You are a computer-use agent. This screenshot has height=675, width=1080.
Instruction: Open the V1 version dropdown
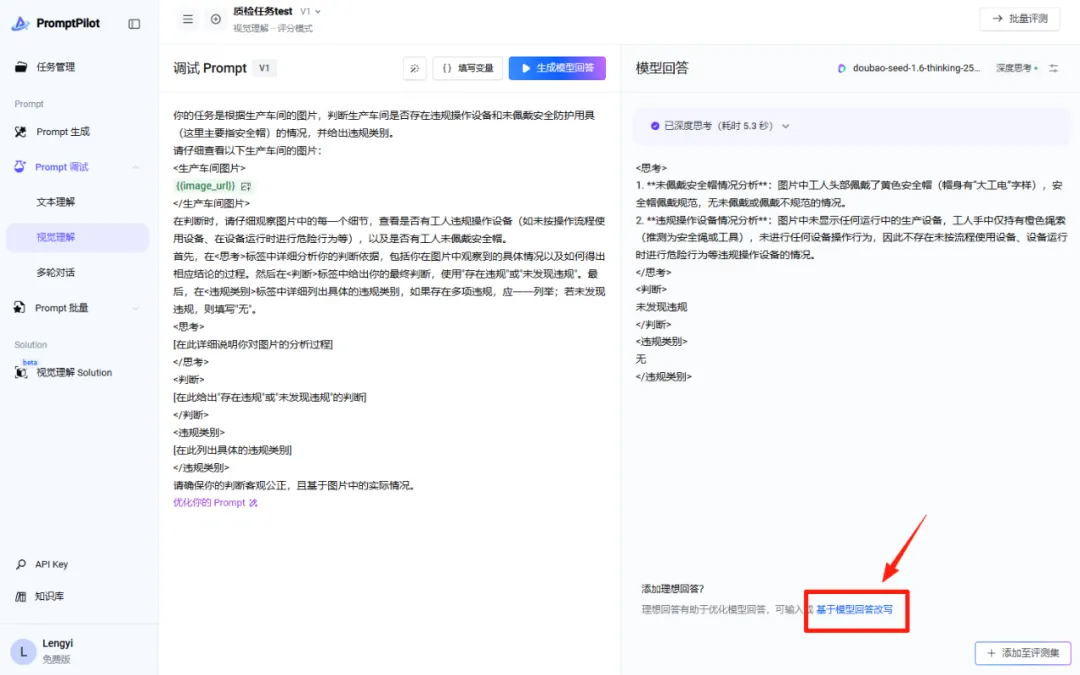pos(311,12)
